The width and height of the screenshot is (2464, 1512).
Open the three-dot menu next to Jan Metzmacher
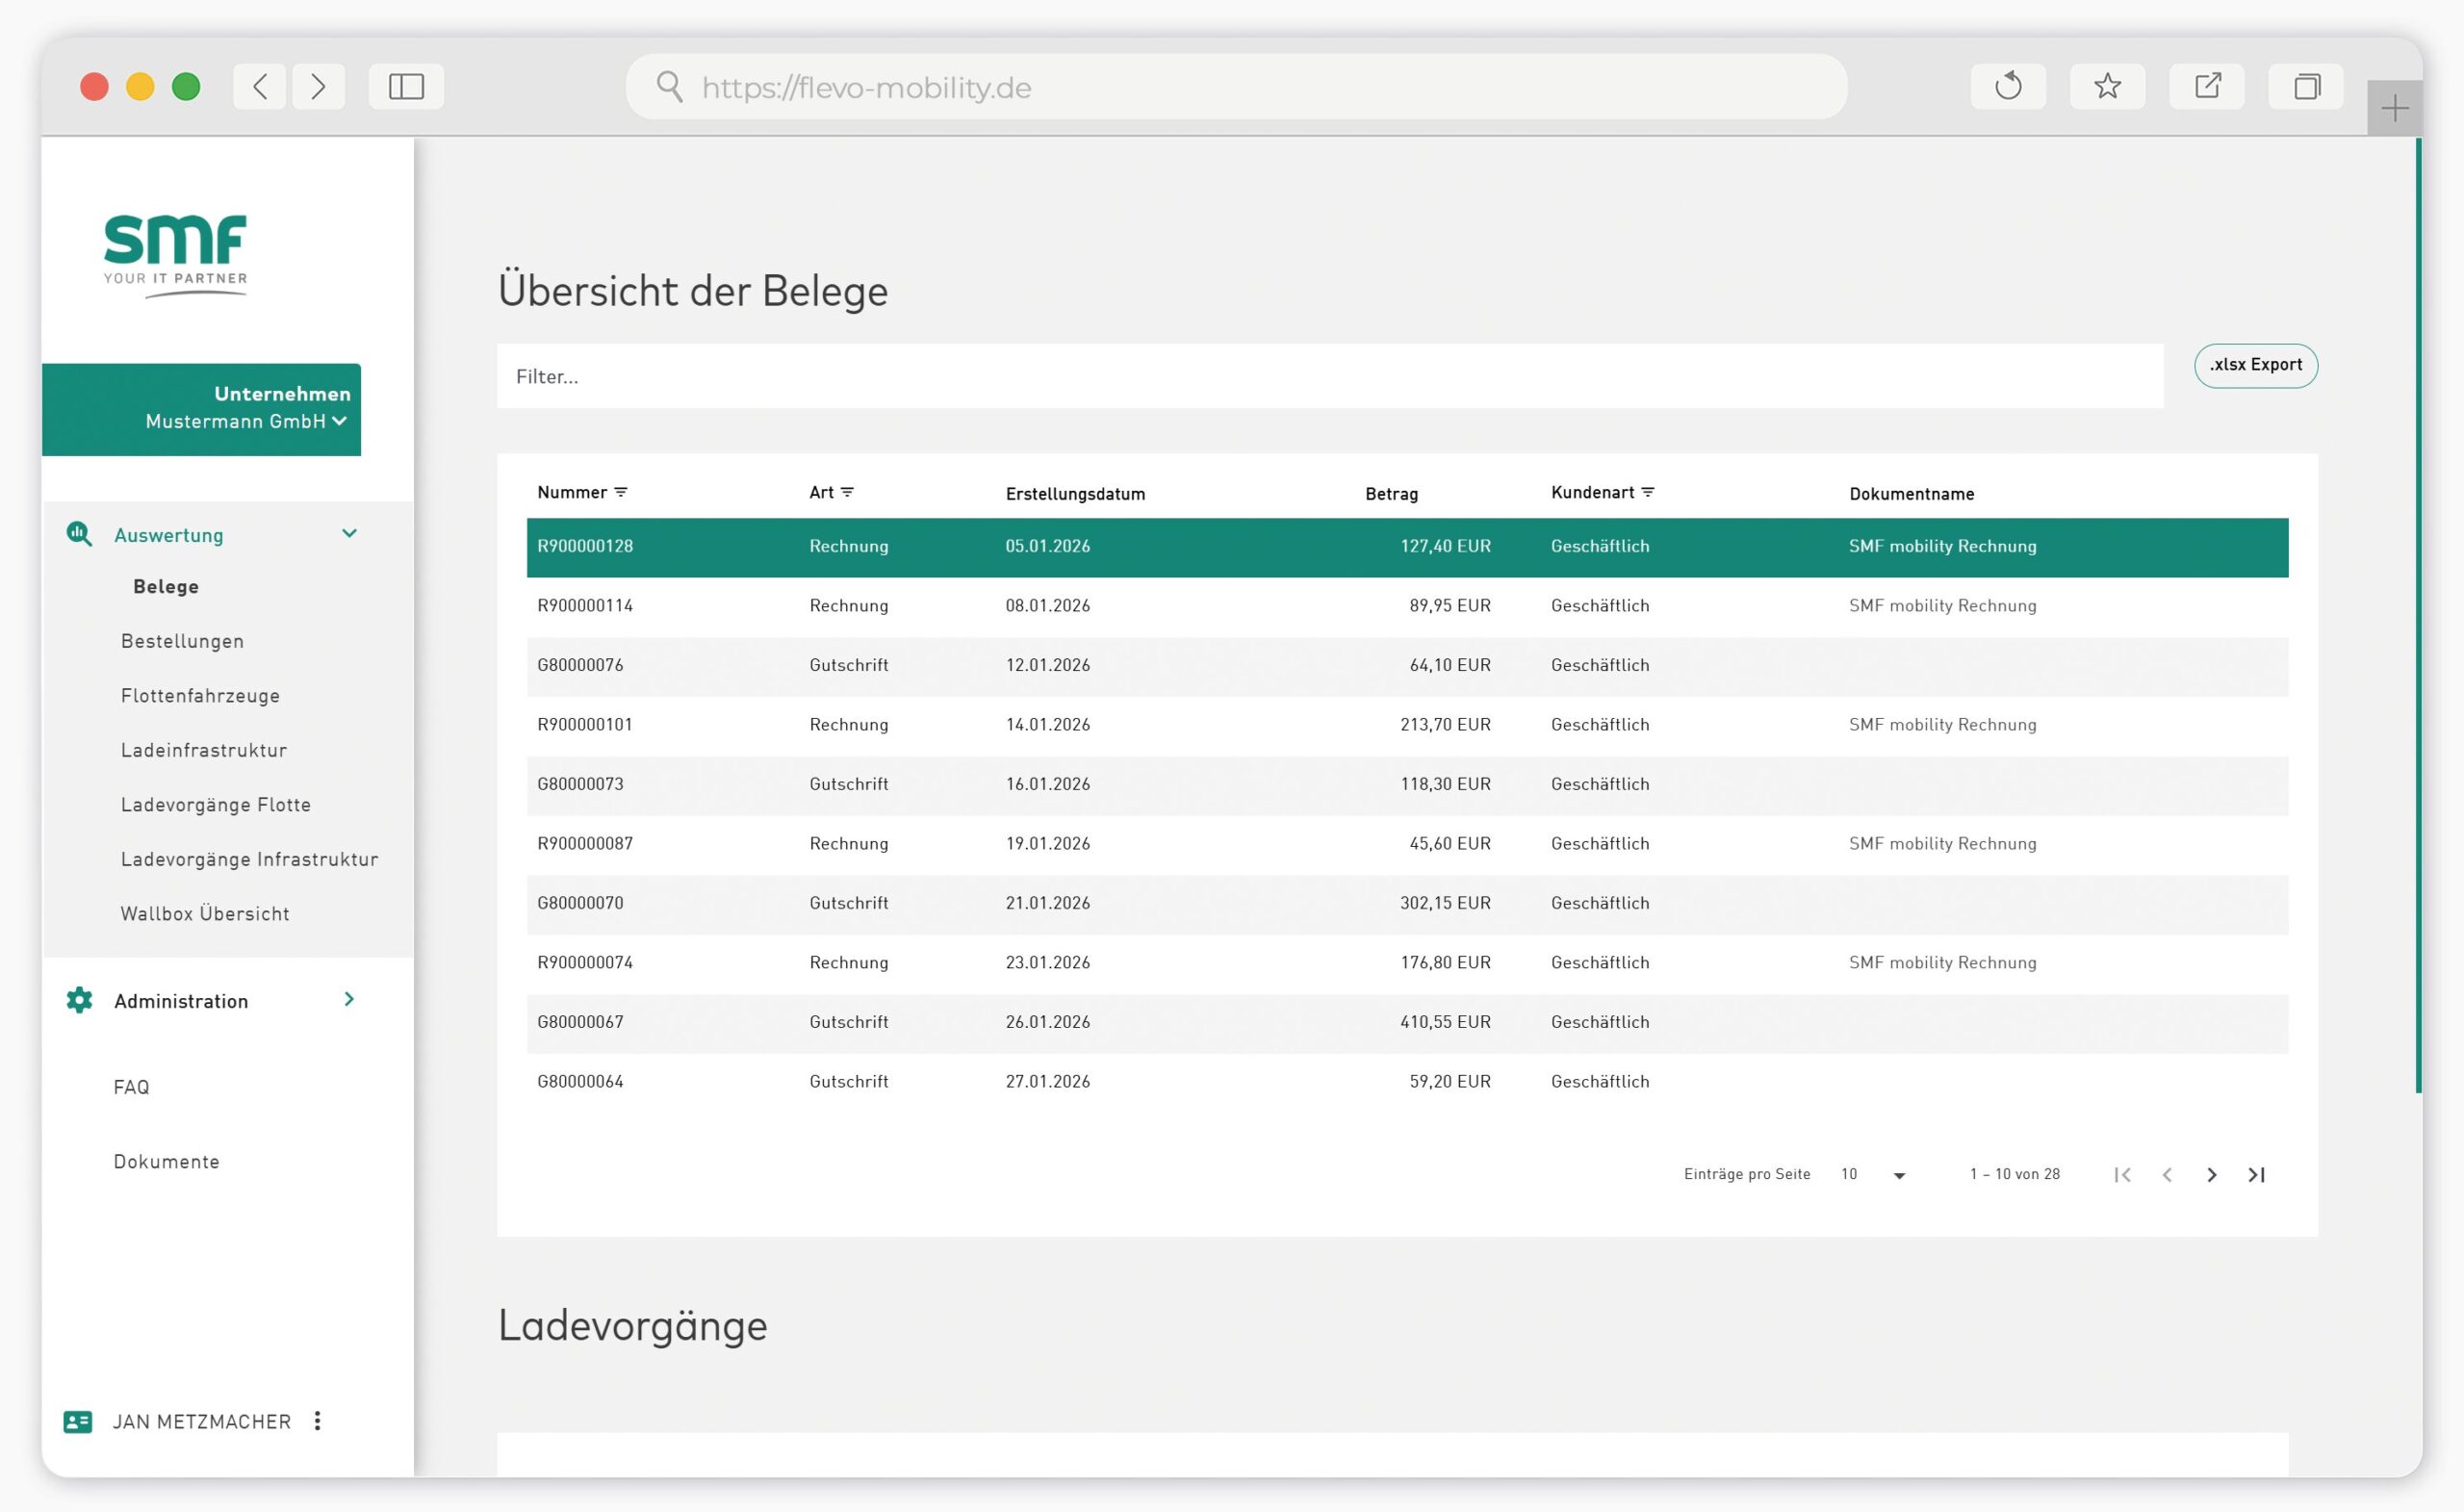click(317, 1420)
